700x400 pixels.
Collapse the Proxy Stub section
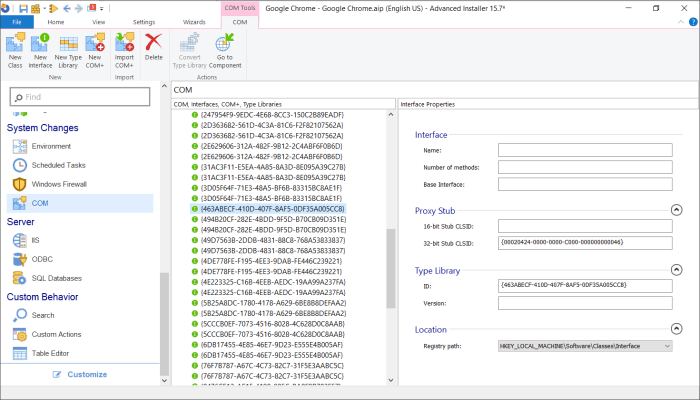pos(676,210)
